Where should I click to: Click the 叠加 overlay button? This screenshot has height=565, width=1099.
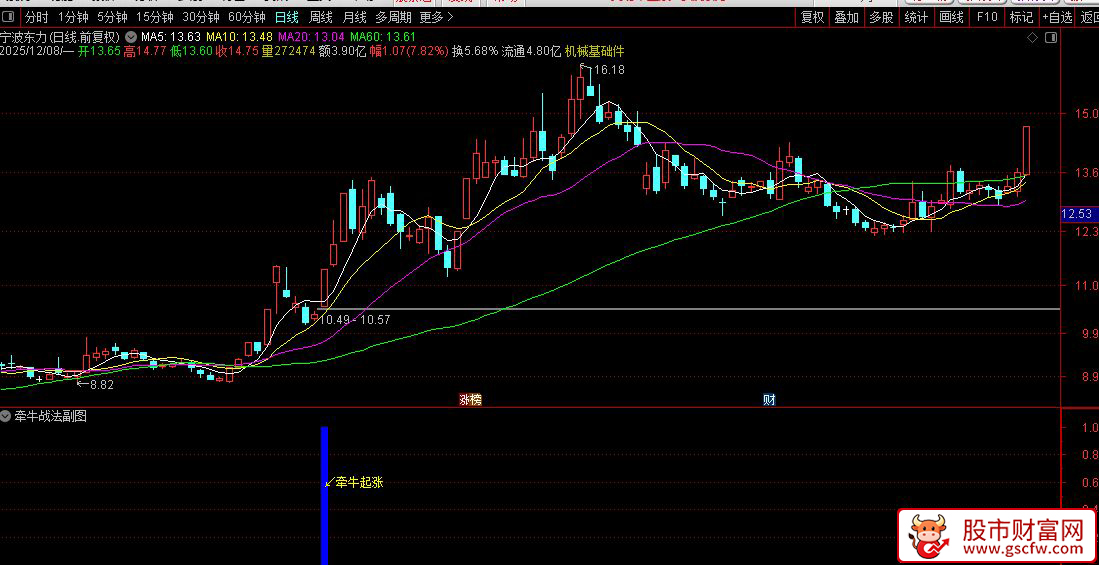click(x=847, y=18)
